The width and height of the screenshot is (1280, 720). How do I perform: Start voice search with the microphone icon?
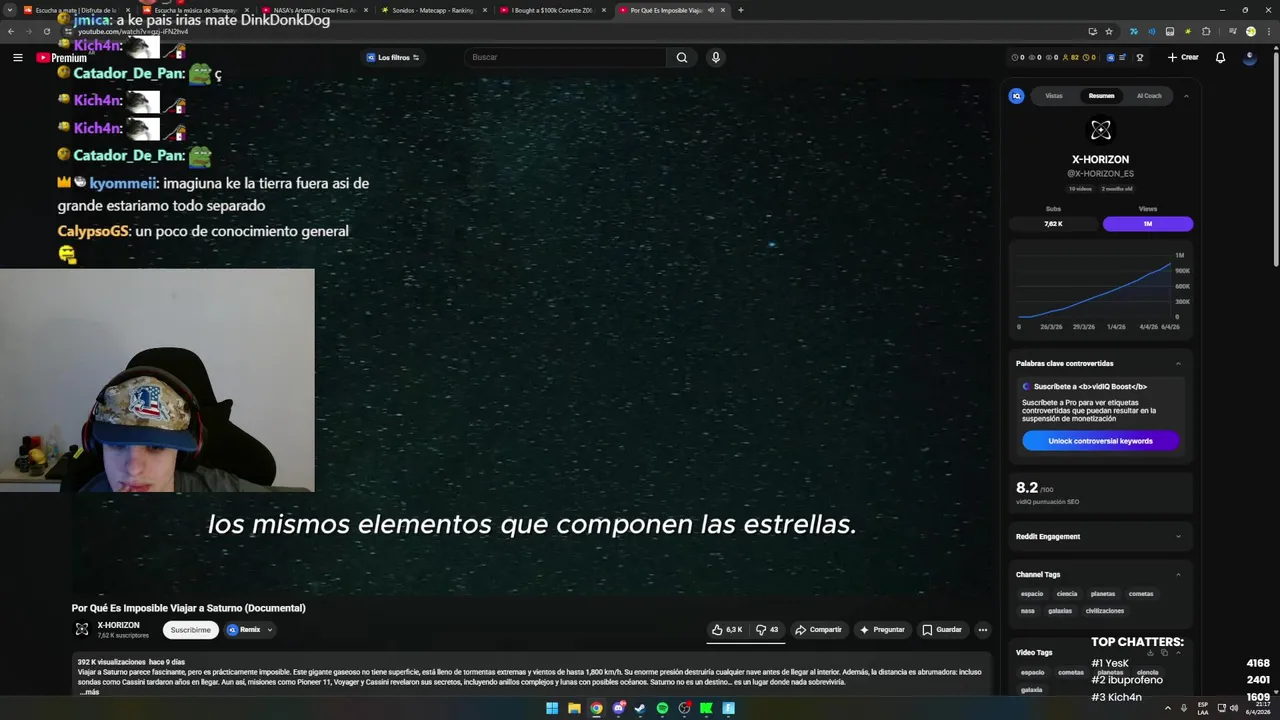click(715, 57)
